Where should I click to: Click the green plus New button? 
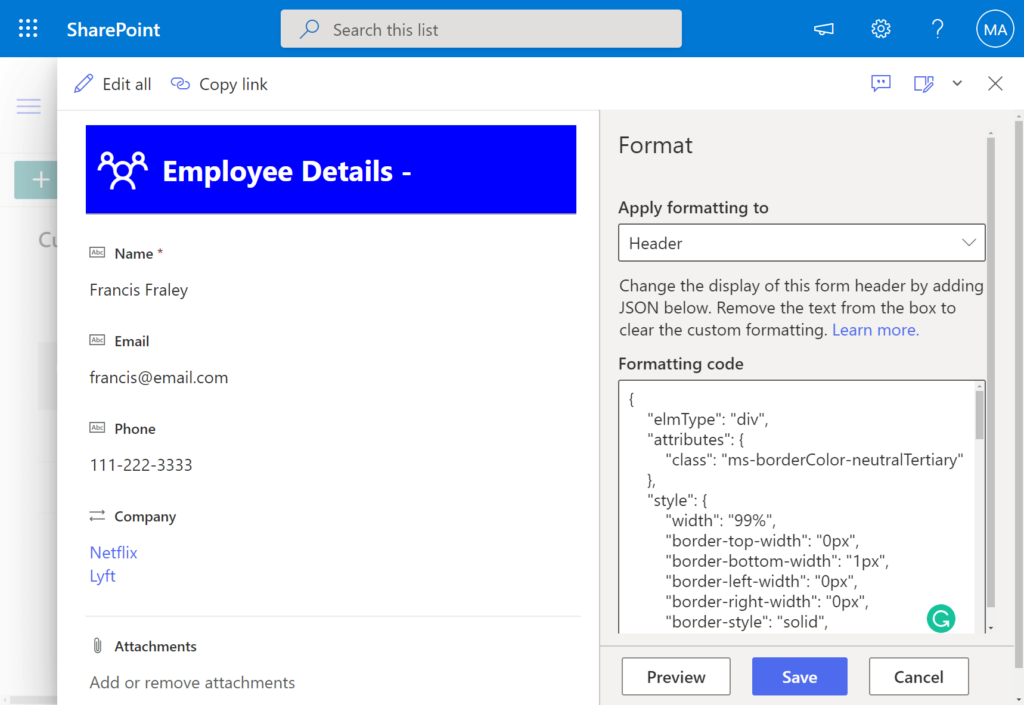click(36, 180)
